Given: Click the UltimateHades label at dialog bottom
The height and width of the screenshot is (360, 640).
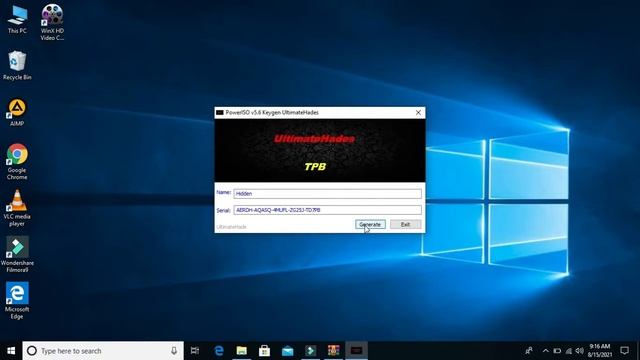Looking at the screenshot, I should [x=231, y=227].
